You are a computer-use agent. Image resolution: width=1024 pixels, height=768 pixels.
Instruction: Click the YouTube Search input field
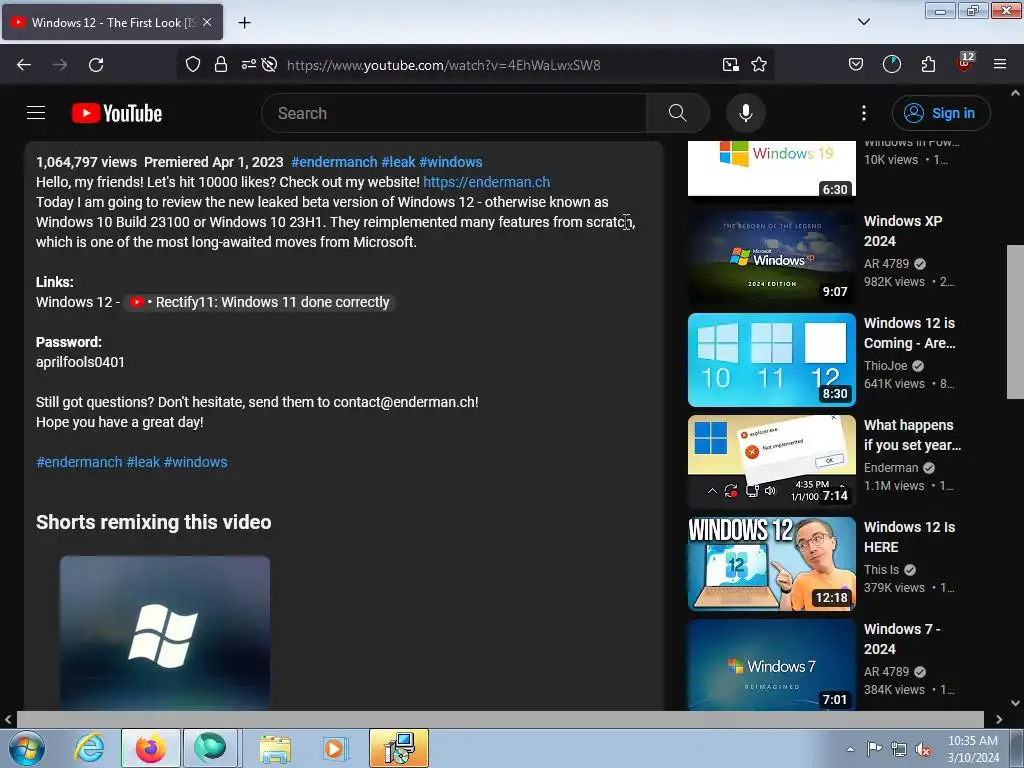coord(455,113)
